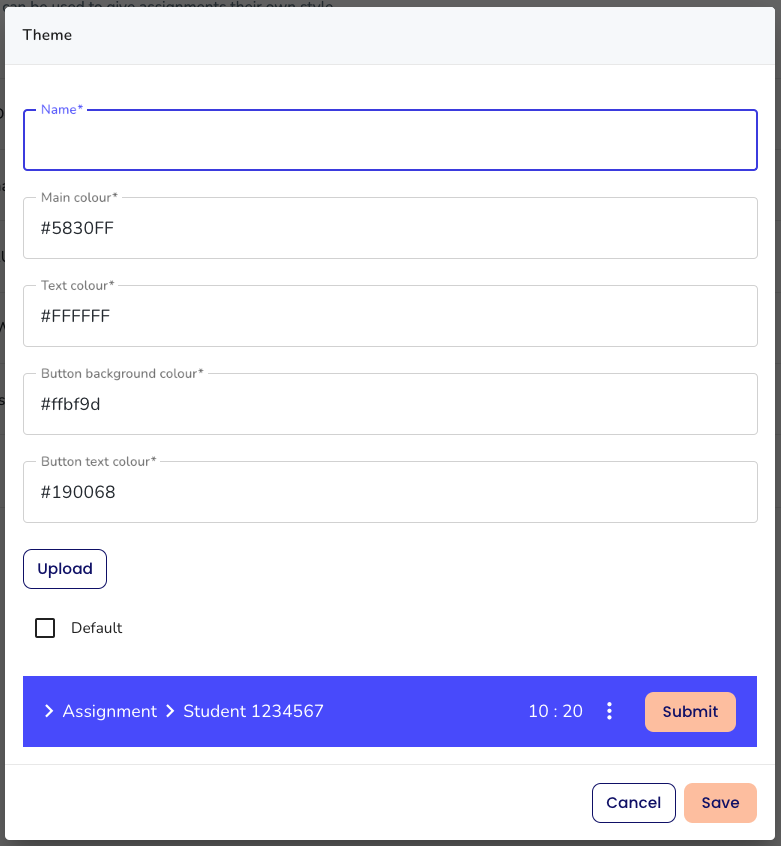Click the chevron before Assignment
781x846 pixels.
coord(49,711)
